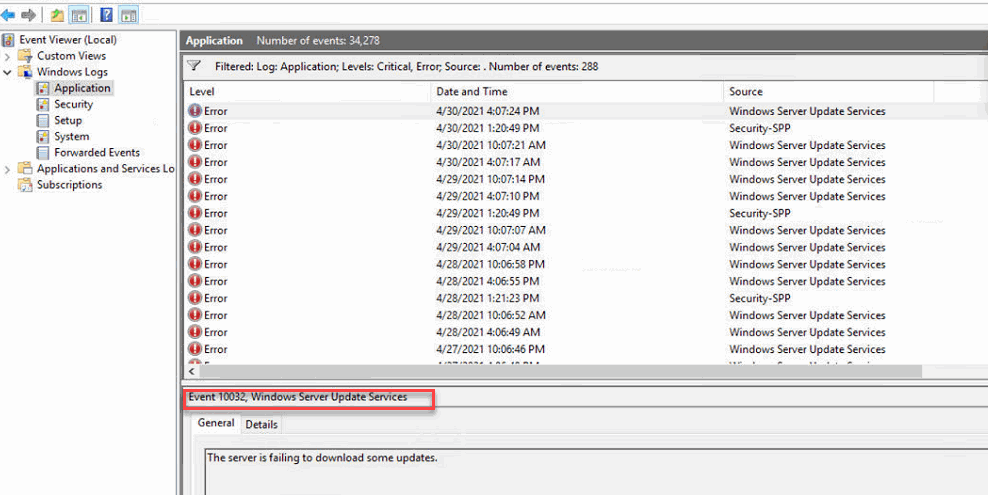Select the error at 4/30/2021 10:07:21 AM
Image resolution: width=988 pixels, height=495 pixels.
coord(585,145)
